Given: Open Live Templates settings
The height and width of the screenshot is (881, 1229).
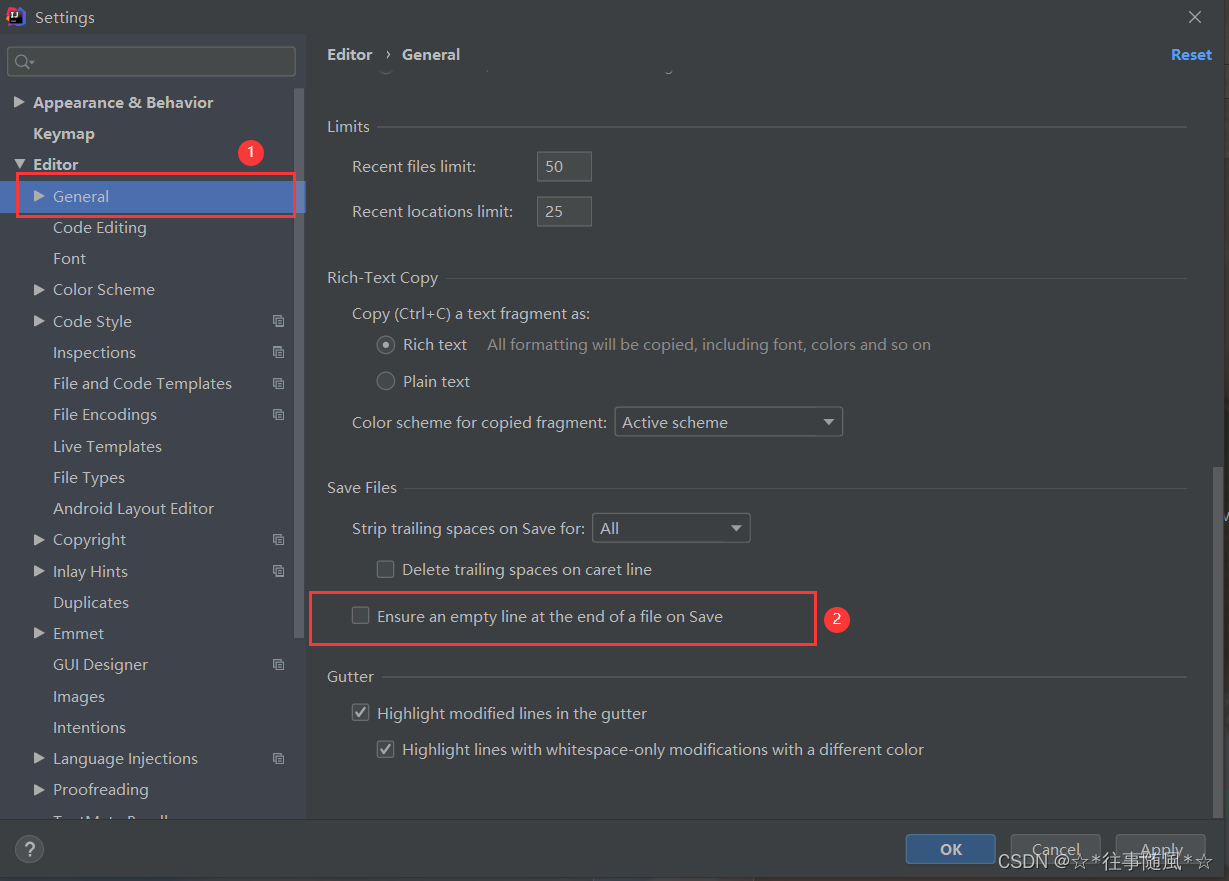Looking at the screenshot, I should coord(107,446).
